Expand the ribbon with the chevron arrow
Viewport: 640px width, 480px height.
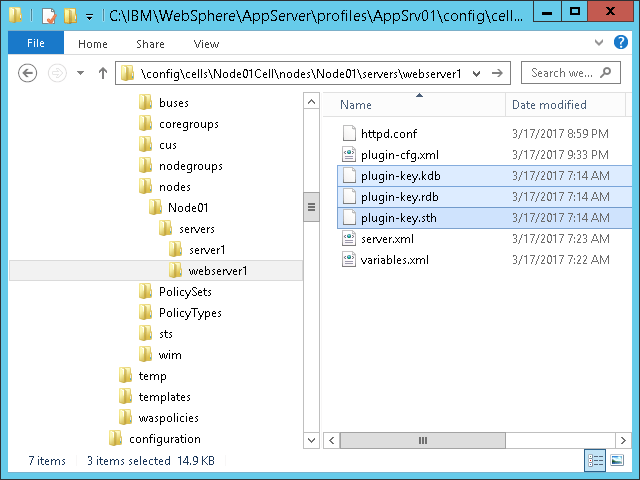click(601, 43)
